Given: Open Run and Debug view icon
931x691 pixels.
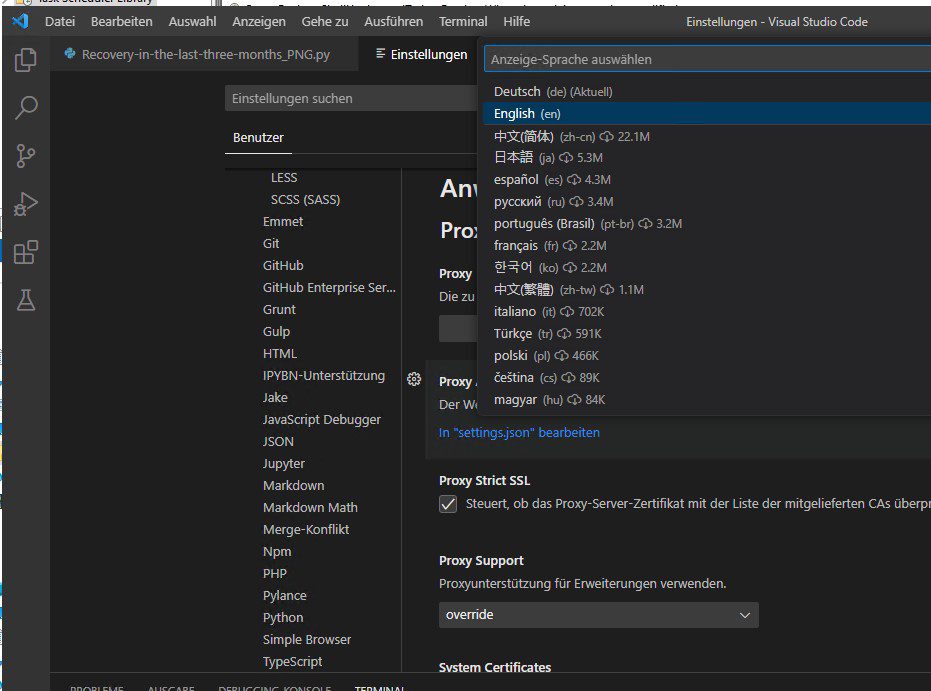Looking at the screenshot, I should coord(26,204).
